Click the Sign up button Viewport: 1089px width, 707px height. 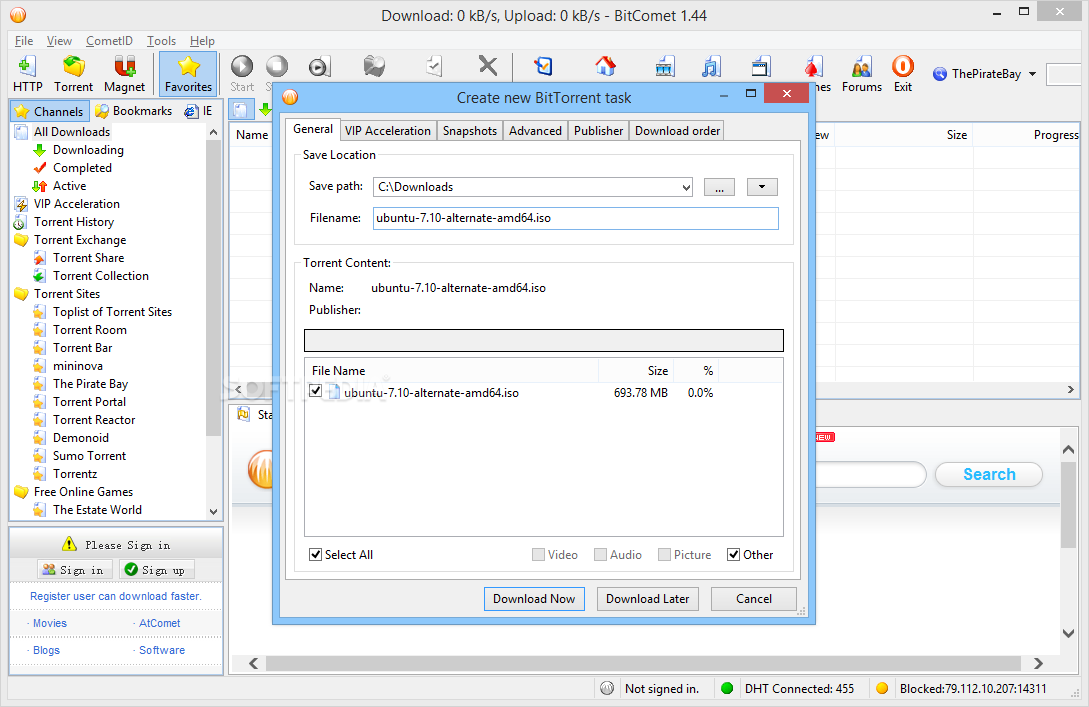click(156, 569)
